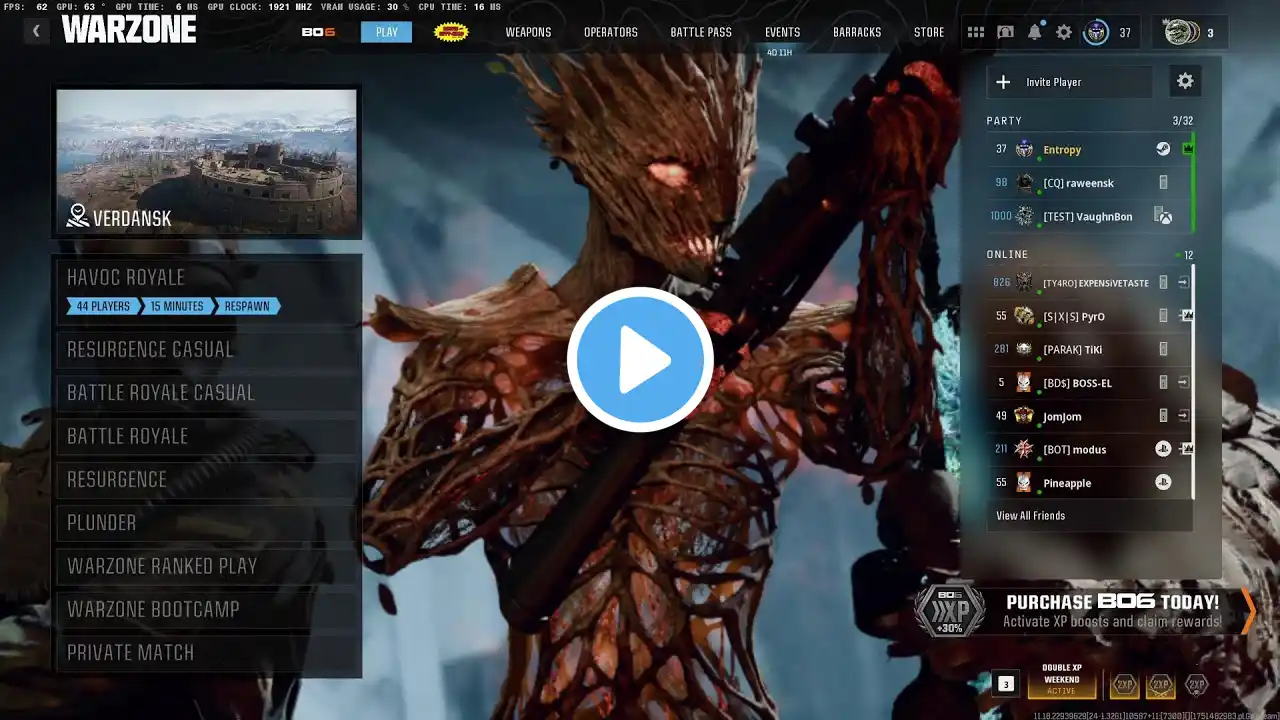Click the join icon on JomJom row
The height and width of the screenshot is (720, 1280).
click(x=1184, y=416)
